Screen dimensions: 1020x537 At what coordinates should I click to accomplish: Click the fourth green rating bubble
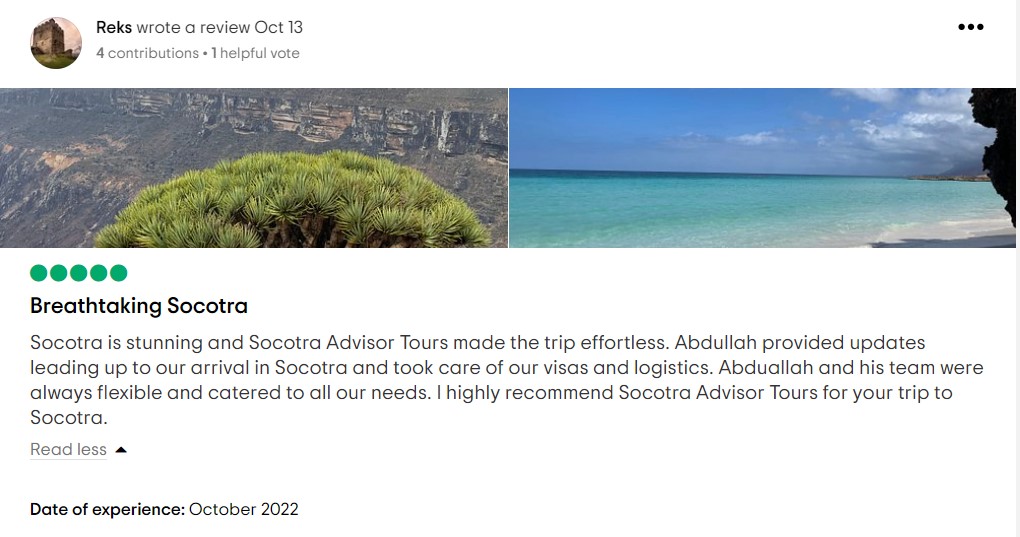click(x=99, y=273)
